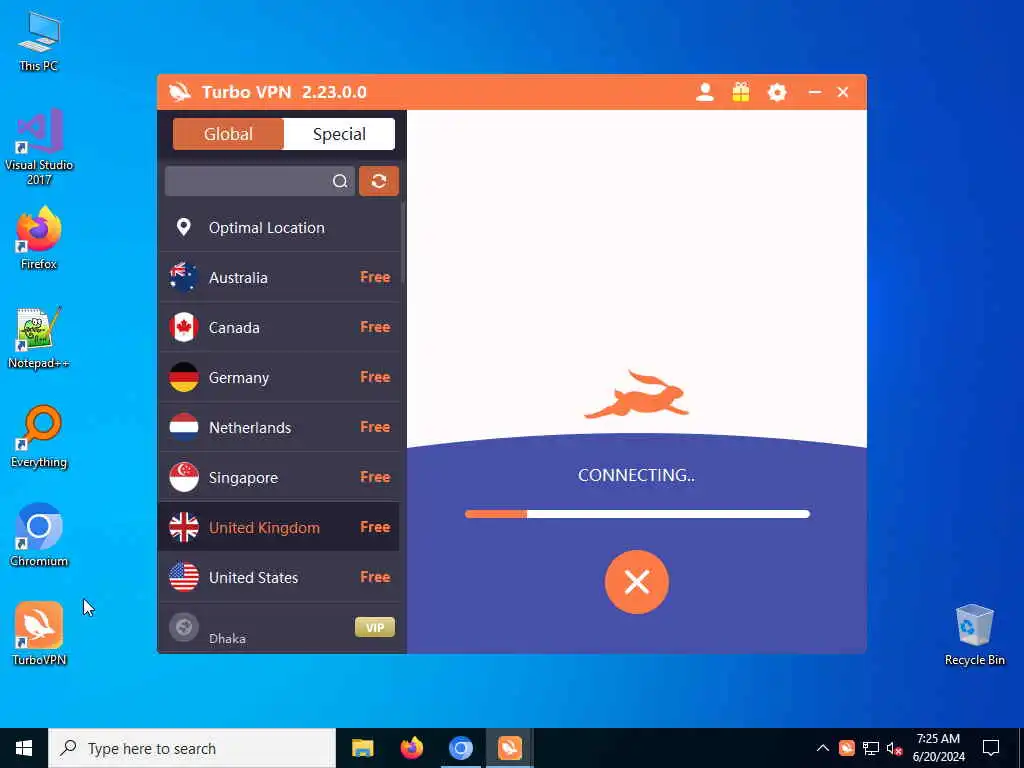
Task: Click the Canada flag icon
Action: (184, 327)
